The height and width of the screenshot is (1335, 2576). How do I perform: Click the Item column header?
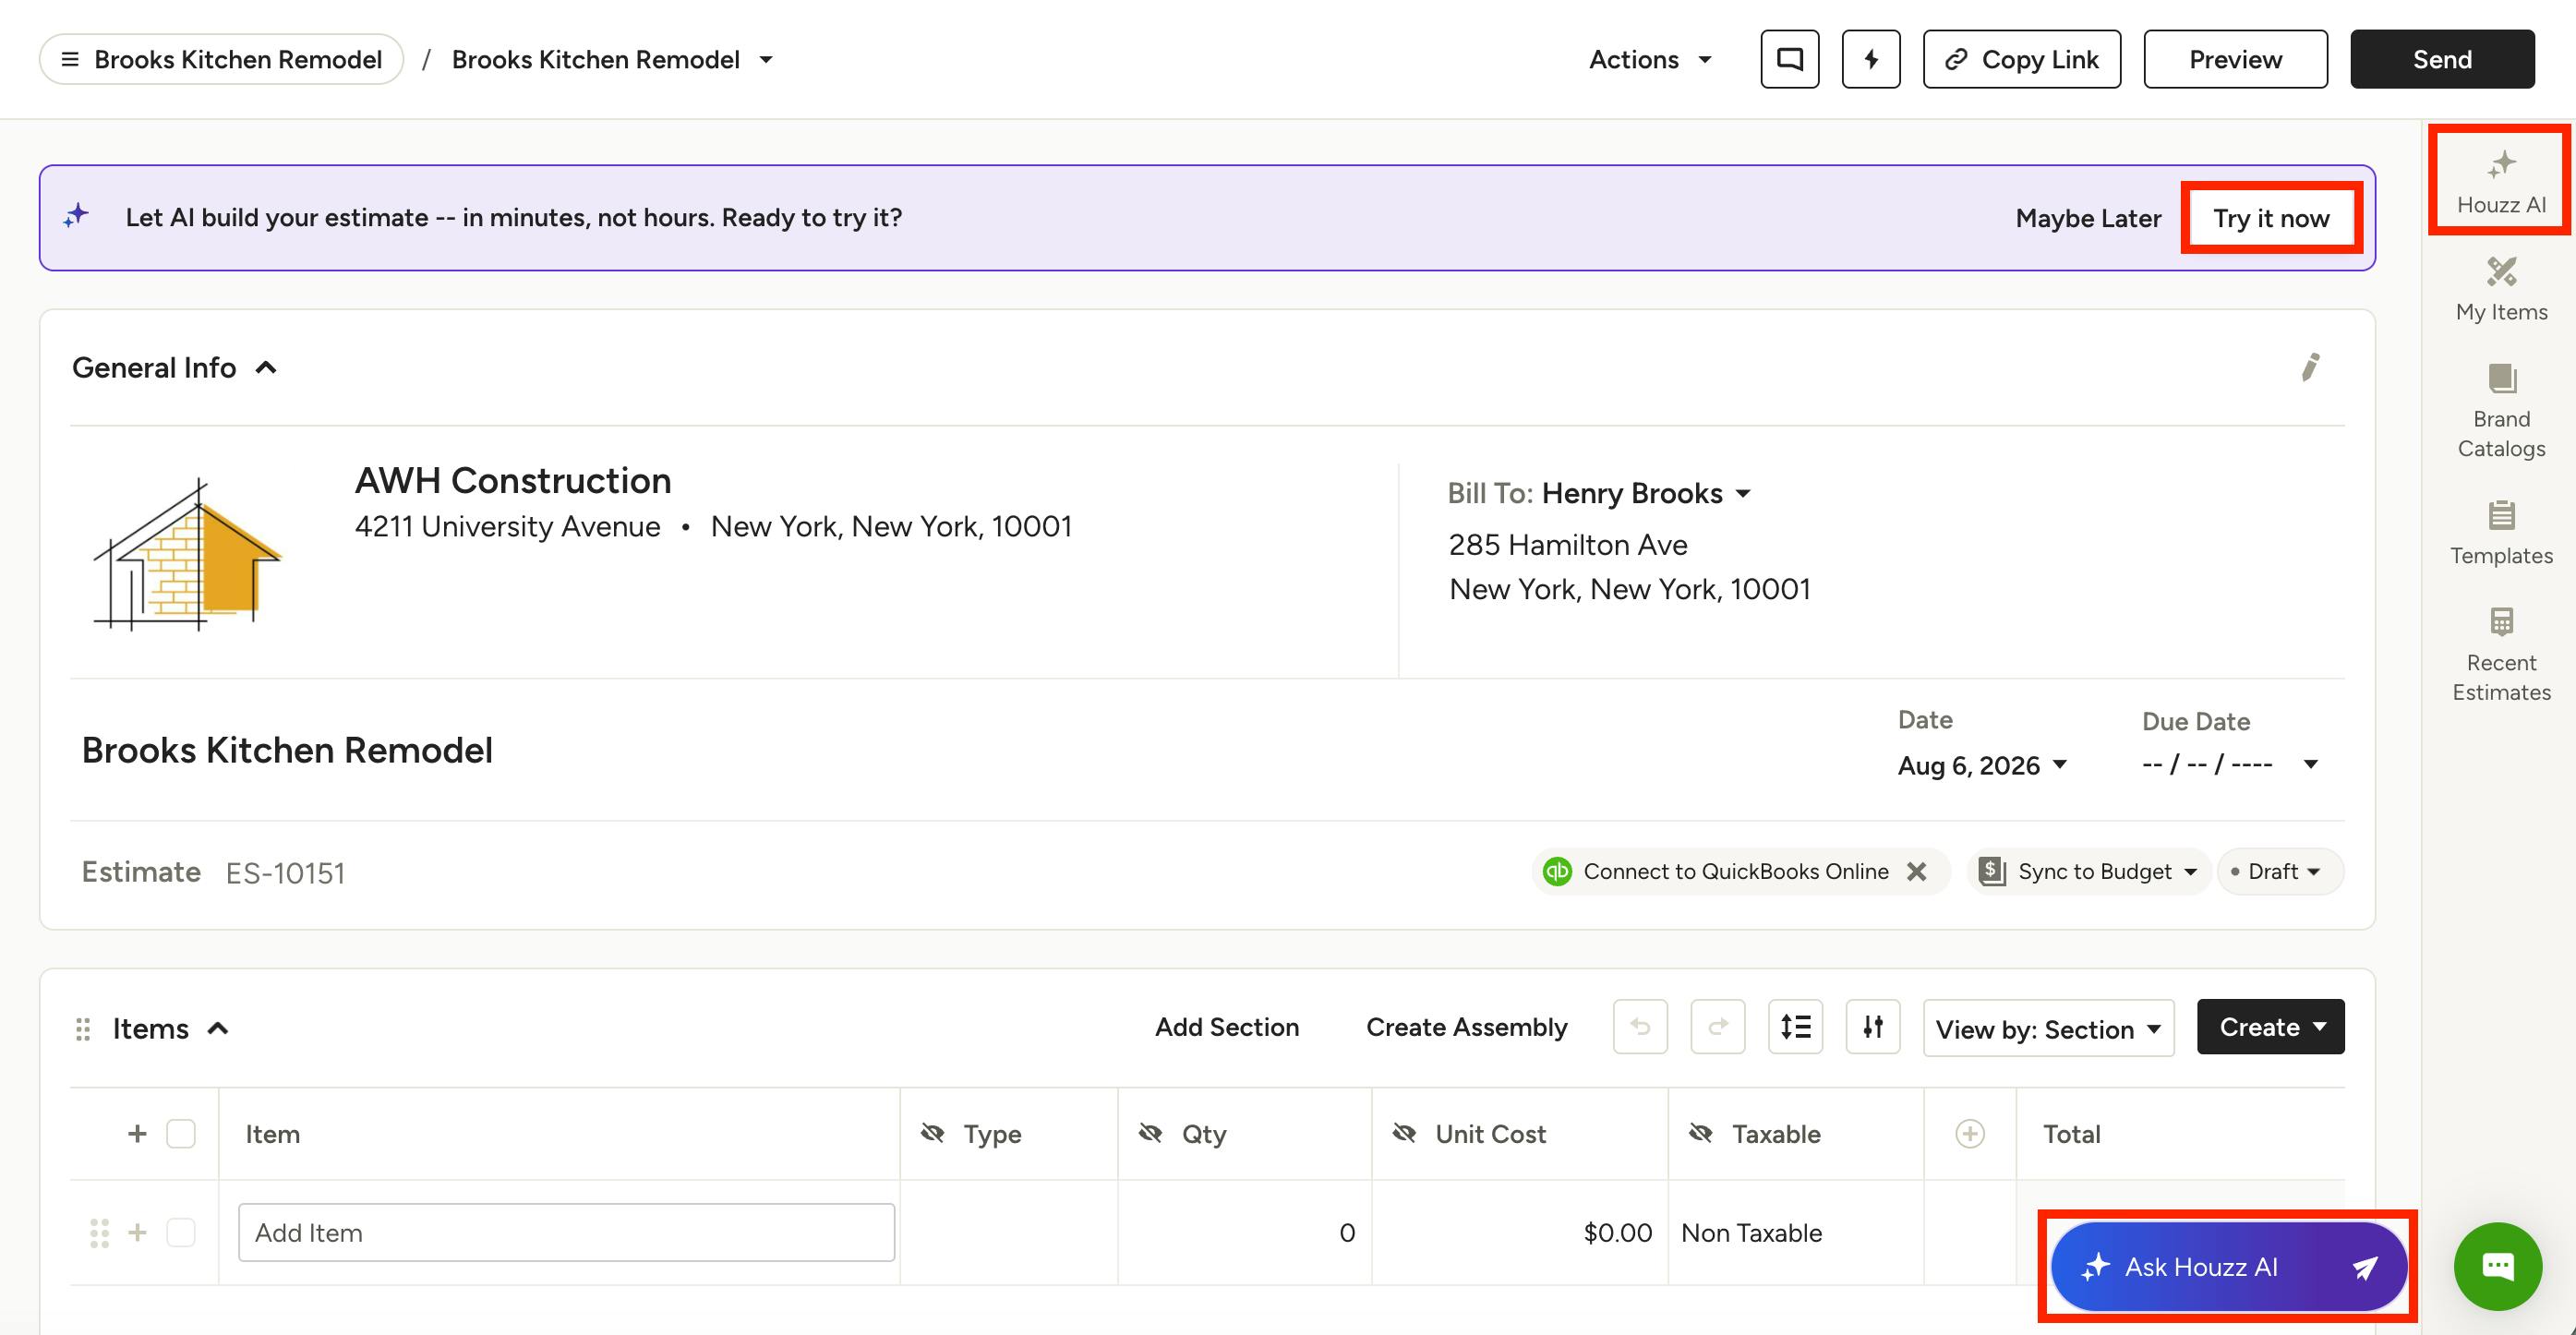pyautogui.click(x=272, y=1134)
